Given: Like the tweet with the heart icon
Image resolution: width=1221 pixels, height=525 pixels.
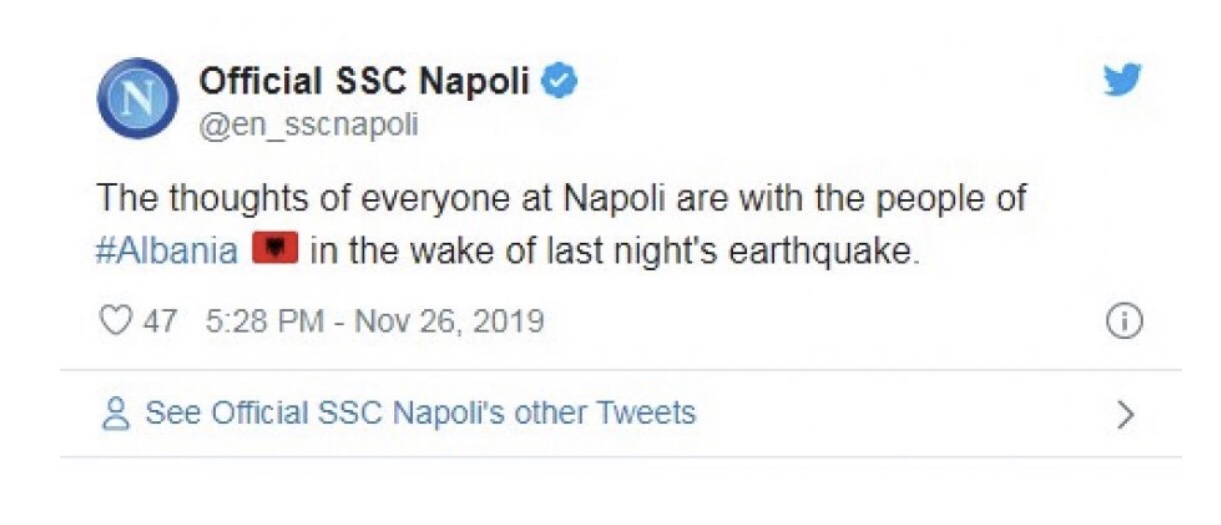Looking at the screenshot, I should point(117,321).
